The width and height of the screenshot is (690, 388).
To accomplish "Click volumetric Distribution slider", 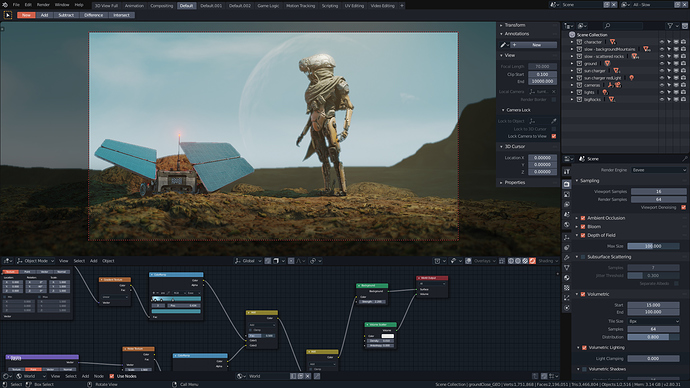I will [653, 337].
